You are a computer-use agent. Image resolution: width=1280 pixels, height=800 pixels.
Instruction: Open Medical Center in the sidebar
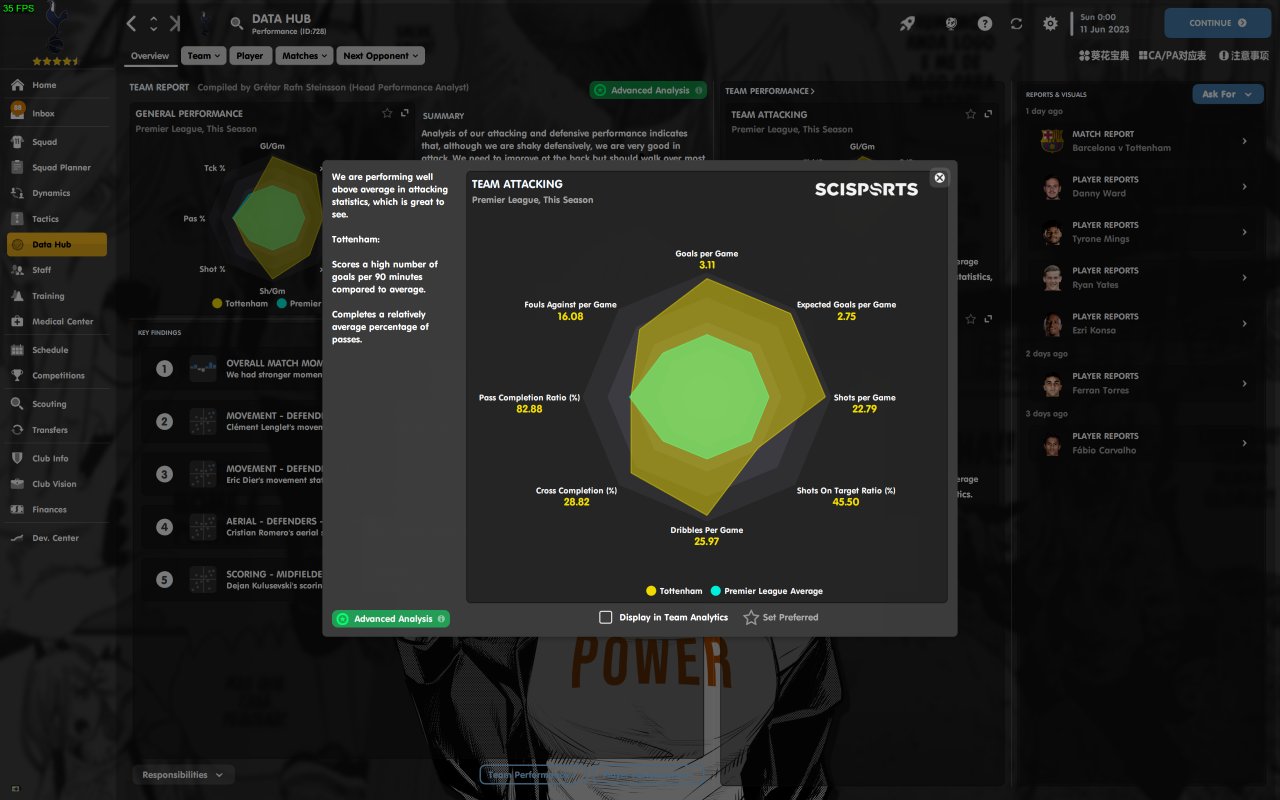[x=56, y=322]
